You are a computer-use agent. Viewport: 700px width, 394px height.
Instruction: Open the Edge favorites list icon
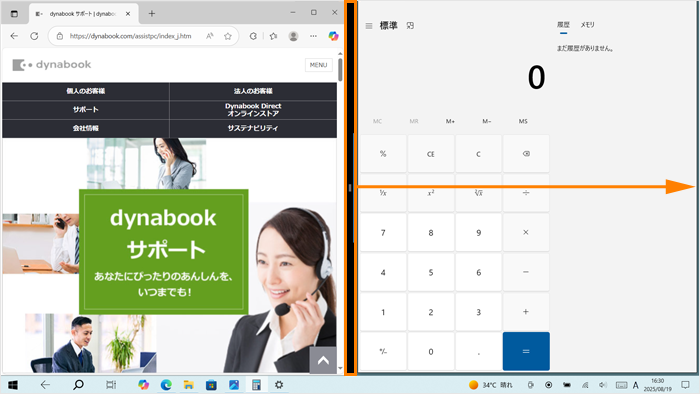coord(273,36)
